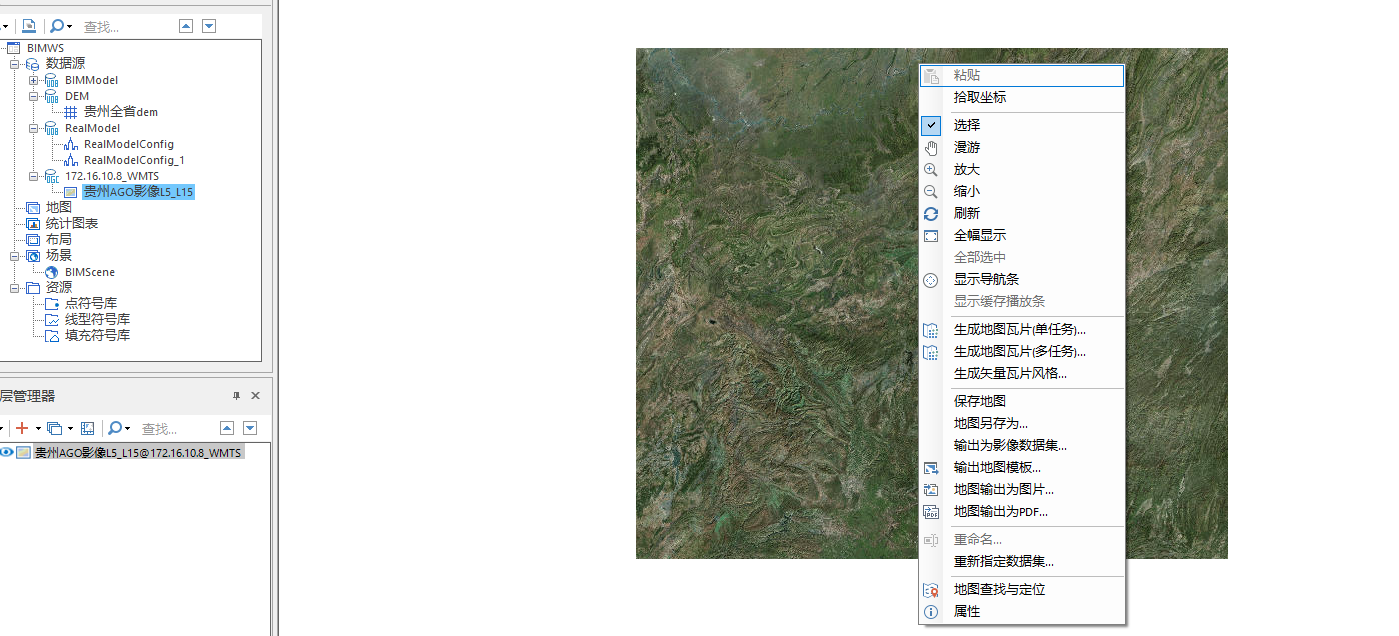Image resolution: width=1399 pixels, height=636 pixels.
Task: Select 线型符号库 under resources
Action: pyautogui.click(x=97, y=320)
